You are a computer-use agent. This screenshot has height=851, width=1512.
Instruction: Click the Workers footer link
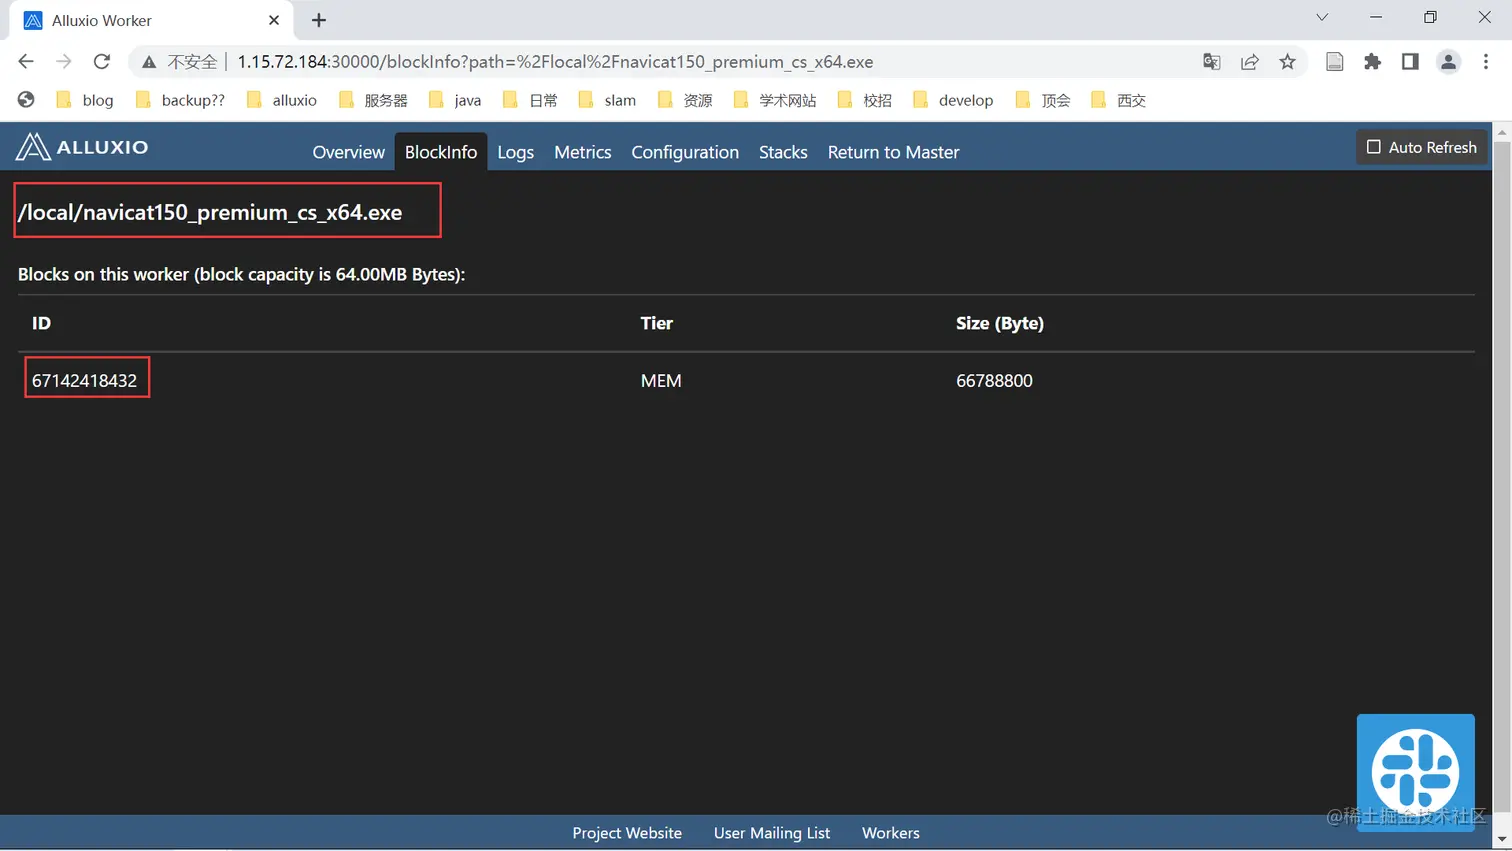tap(891, 833)
